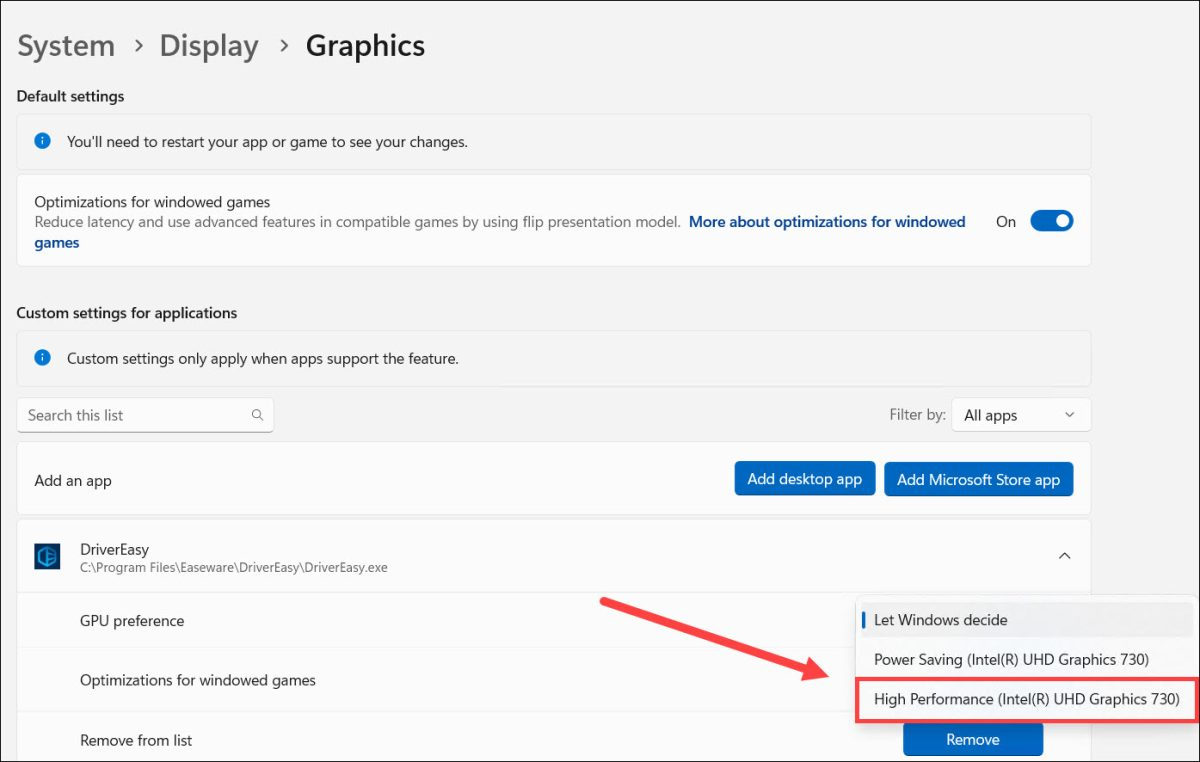1200x762 pixels.
Task: Click the chevron between System and Display
Action: tap(137, 47)
